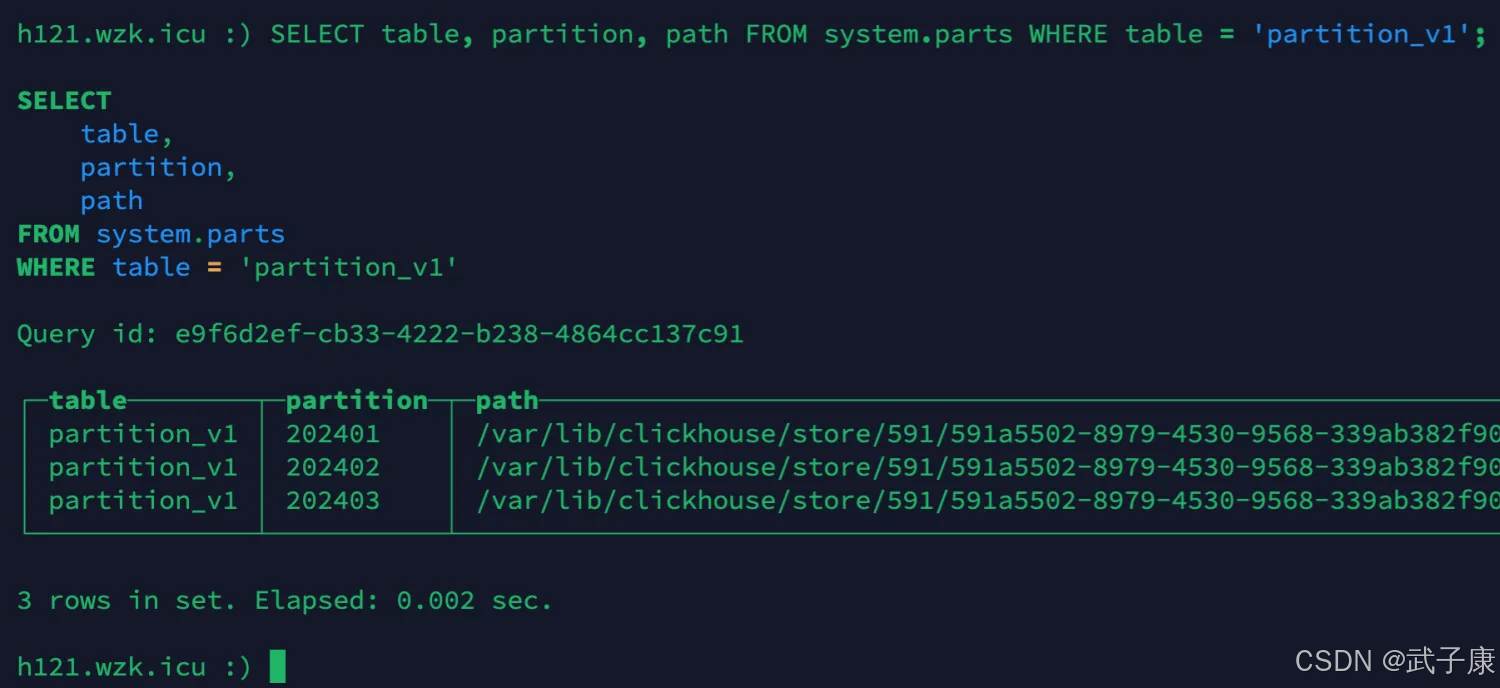Select partition cell 202402

tap(333, 467)
